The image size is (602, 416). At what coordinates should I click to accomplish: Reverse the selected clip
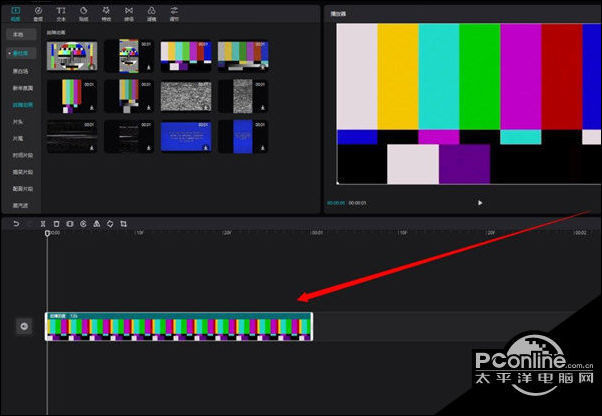(x=83, y=223)
